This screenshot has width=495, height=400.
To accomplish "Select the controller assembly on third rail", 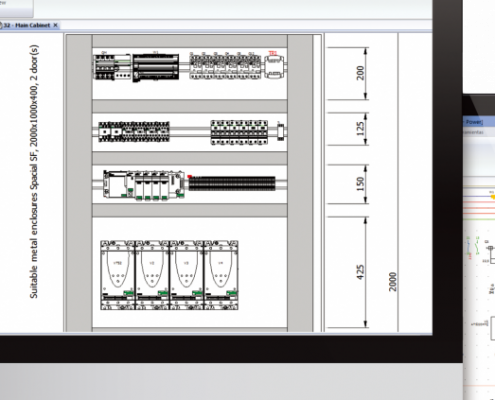I will (x=144, y=185).
